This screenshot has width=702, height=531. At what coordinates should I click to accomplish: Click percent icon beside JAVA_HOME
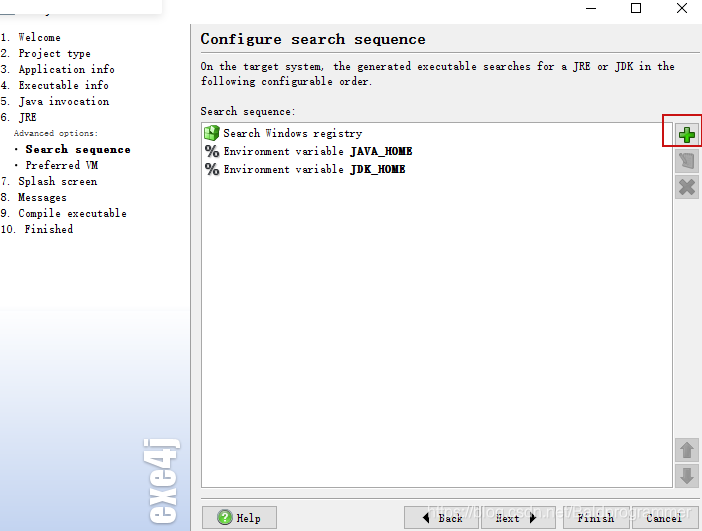tap(212, 151)
